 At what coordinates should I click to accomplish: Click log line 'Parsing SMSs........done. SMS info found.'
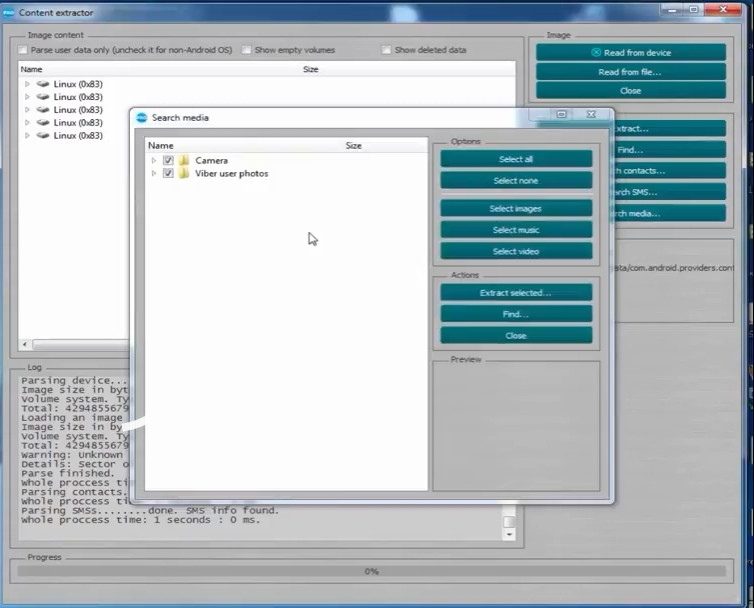(150, 510)
